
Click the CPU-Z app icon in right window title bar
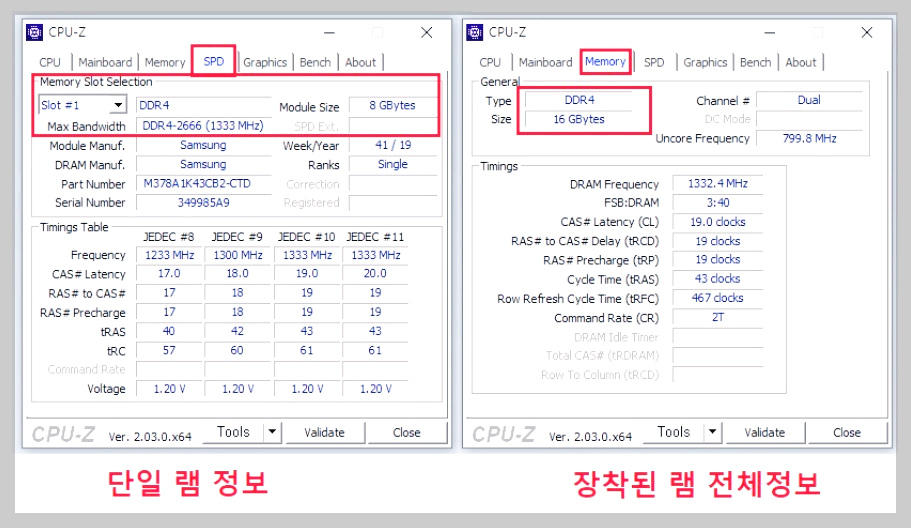click(475, 33)
